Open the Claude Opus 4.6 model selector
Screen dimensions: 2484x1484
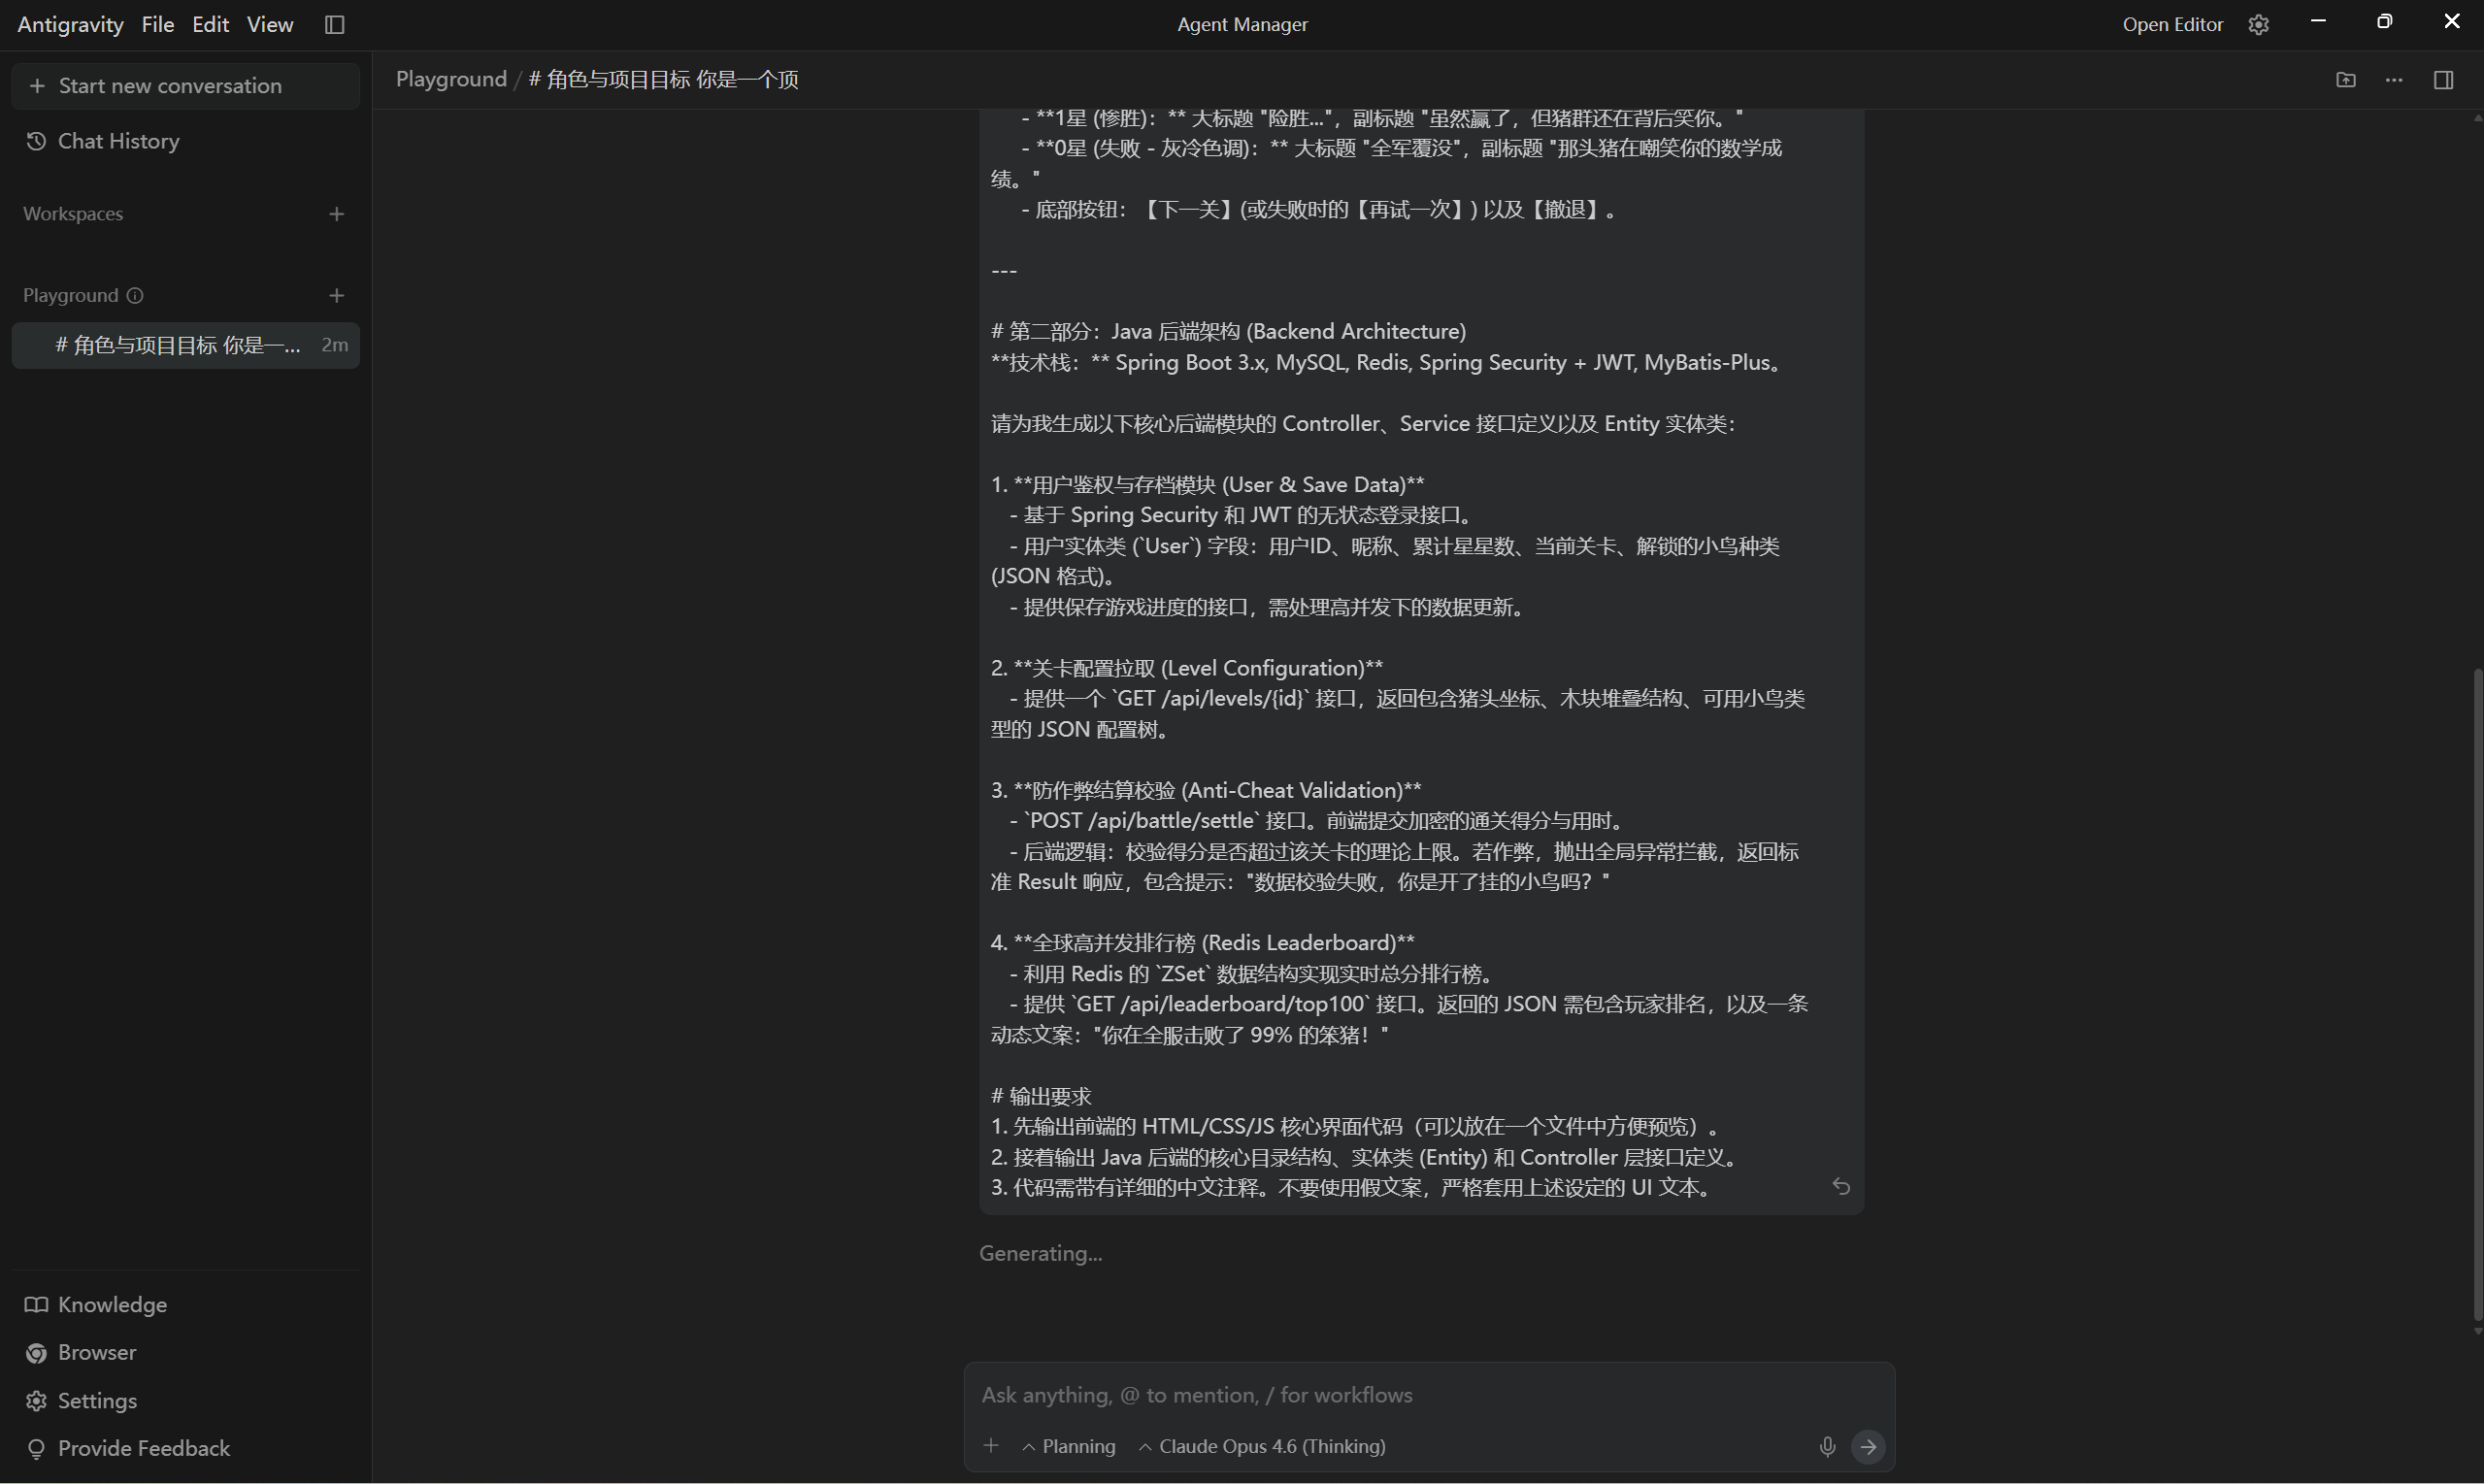point(1262,1446)
